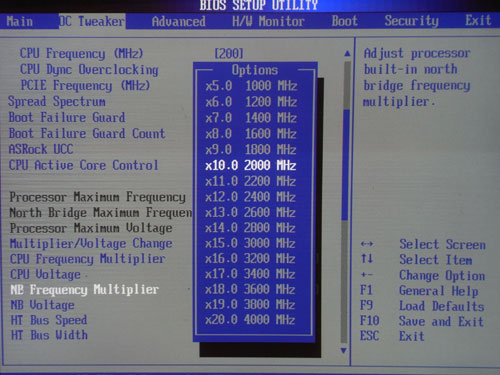The height and width of the screenshot is (375, 500).
Task: Pick x12.0 2400 MHz multiplier
Action: (251, 197)
